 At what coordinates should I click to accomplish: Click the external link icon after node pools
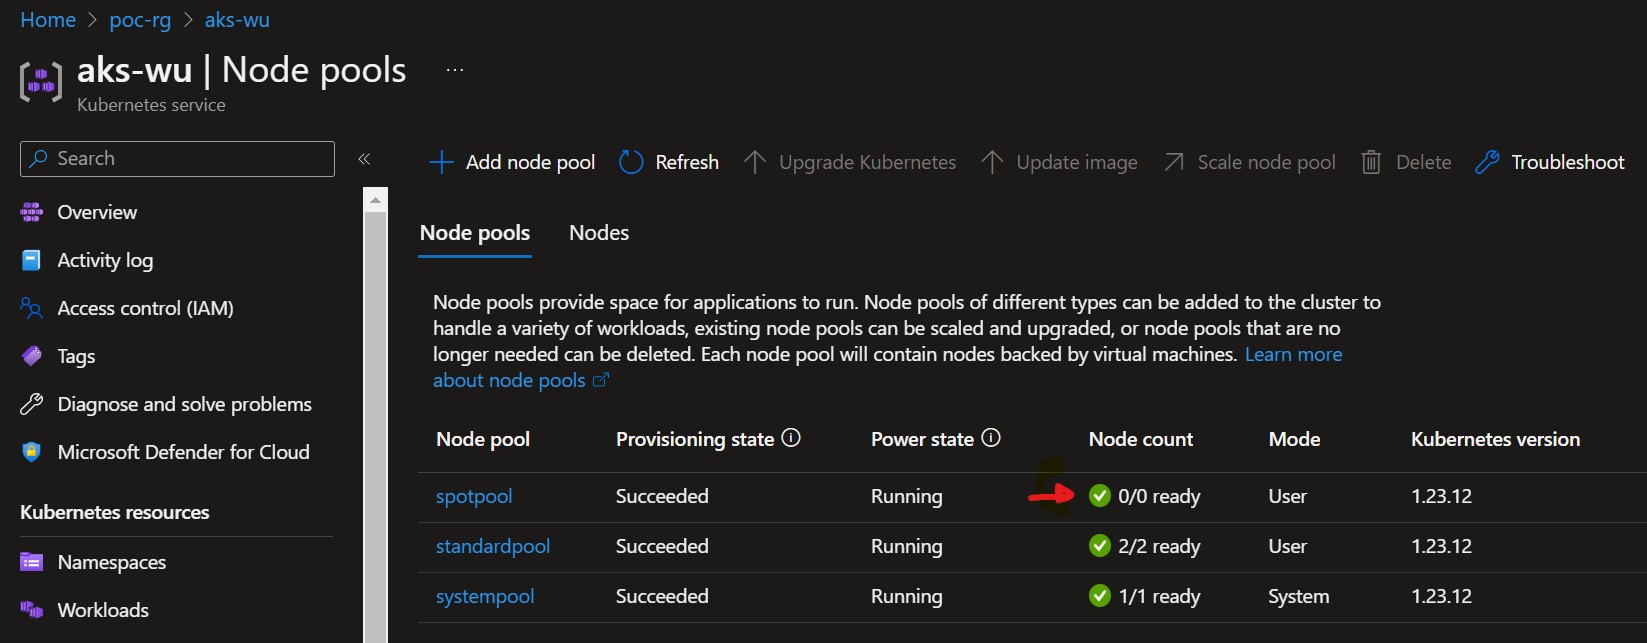point(601,380)
